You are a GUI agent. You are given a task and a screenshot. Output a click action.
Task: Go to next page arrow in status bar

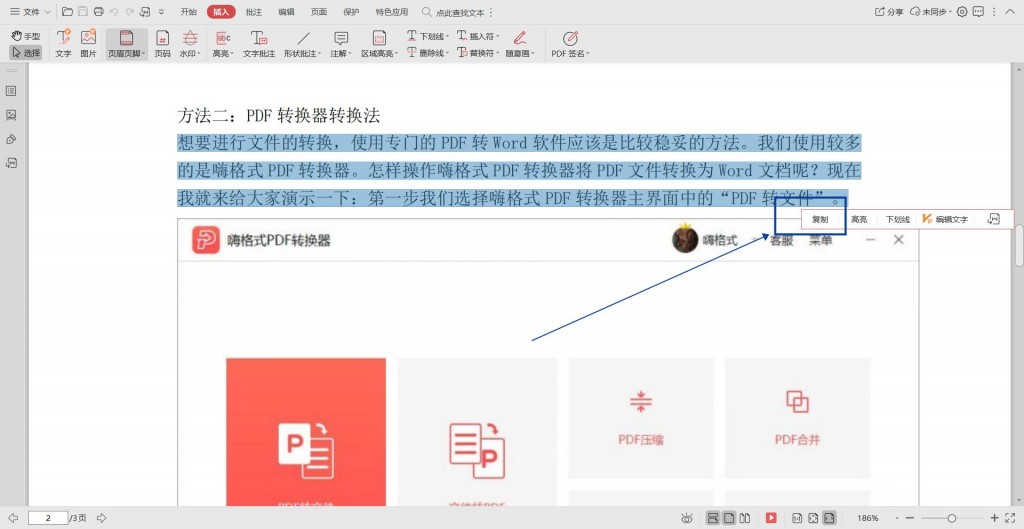pos(101,518)
